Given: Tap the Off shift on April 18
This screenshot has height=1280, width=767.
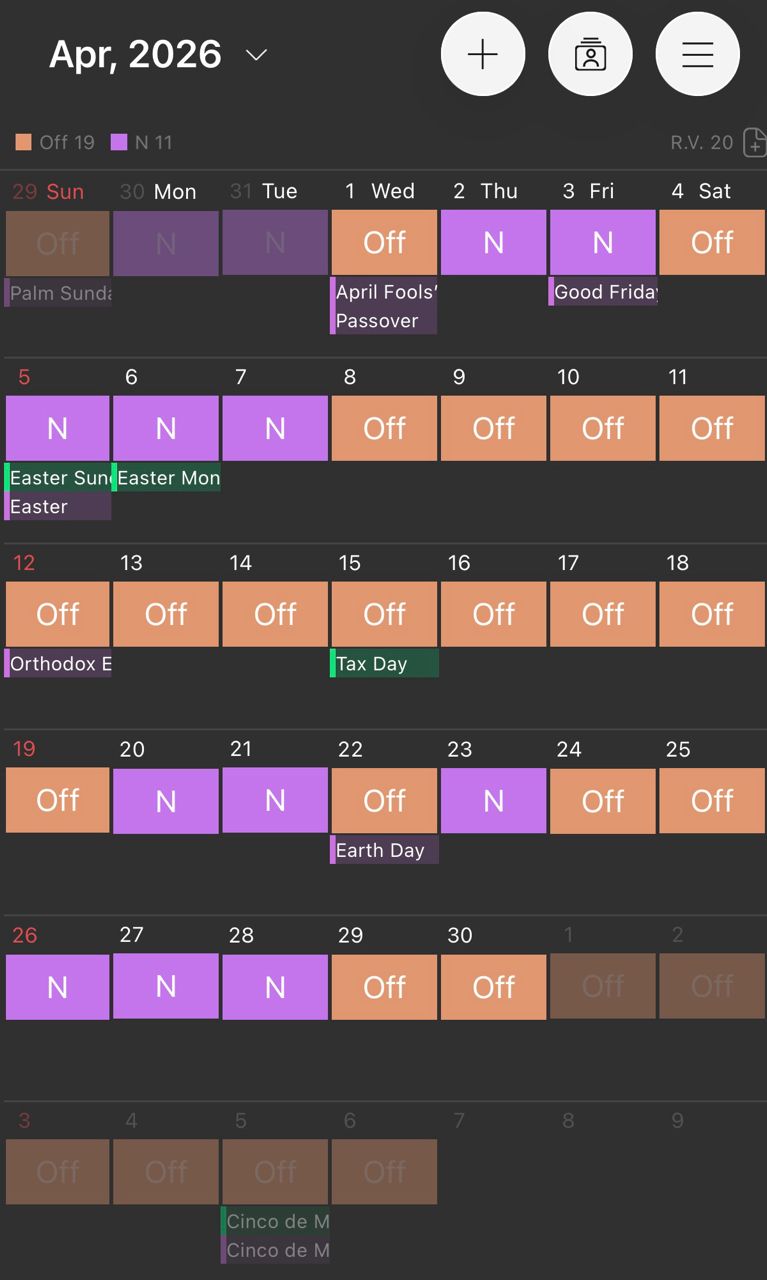Looking at the screenshot, I should (x=712, y=614).
